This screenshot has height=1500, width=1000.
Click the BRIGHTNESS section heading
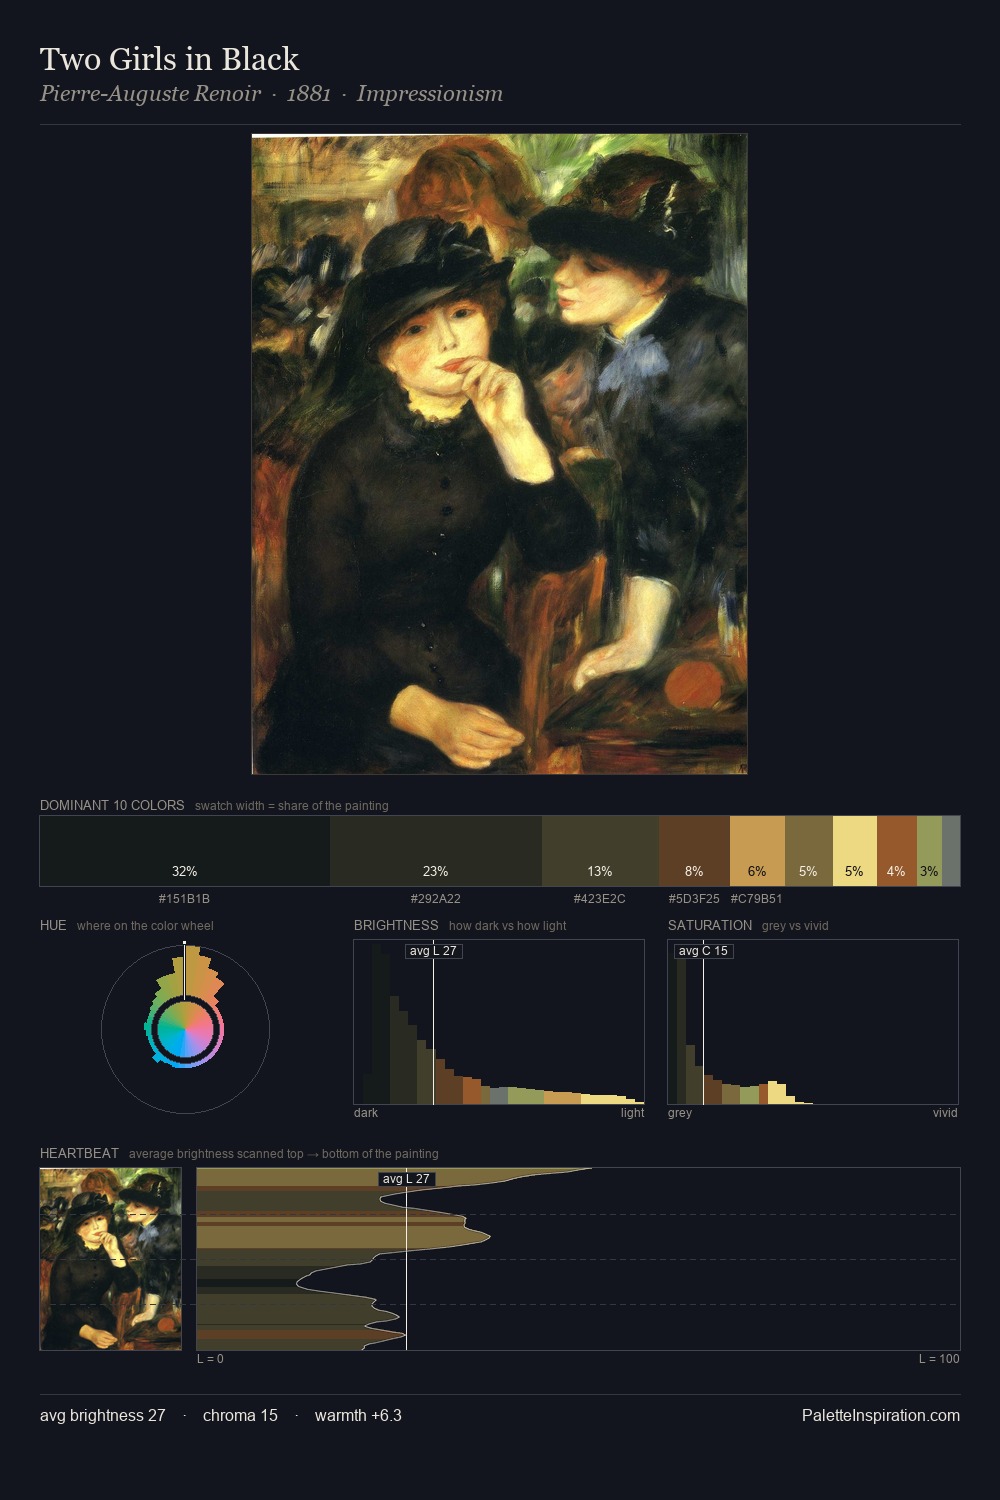tap(396, 925)
